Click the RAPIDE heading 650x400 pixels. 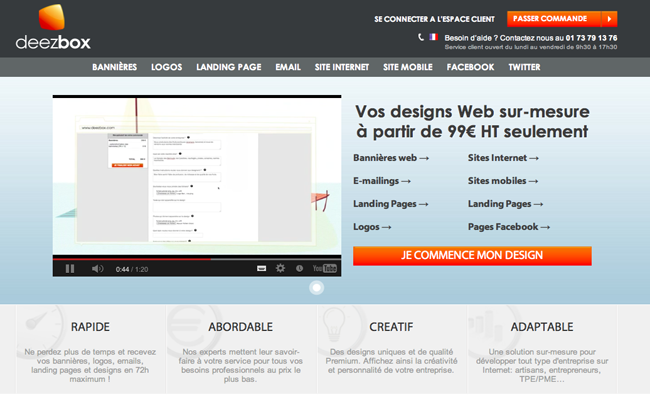point(90,327)
